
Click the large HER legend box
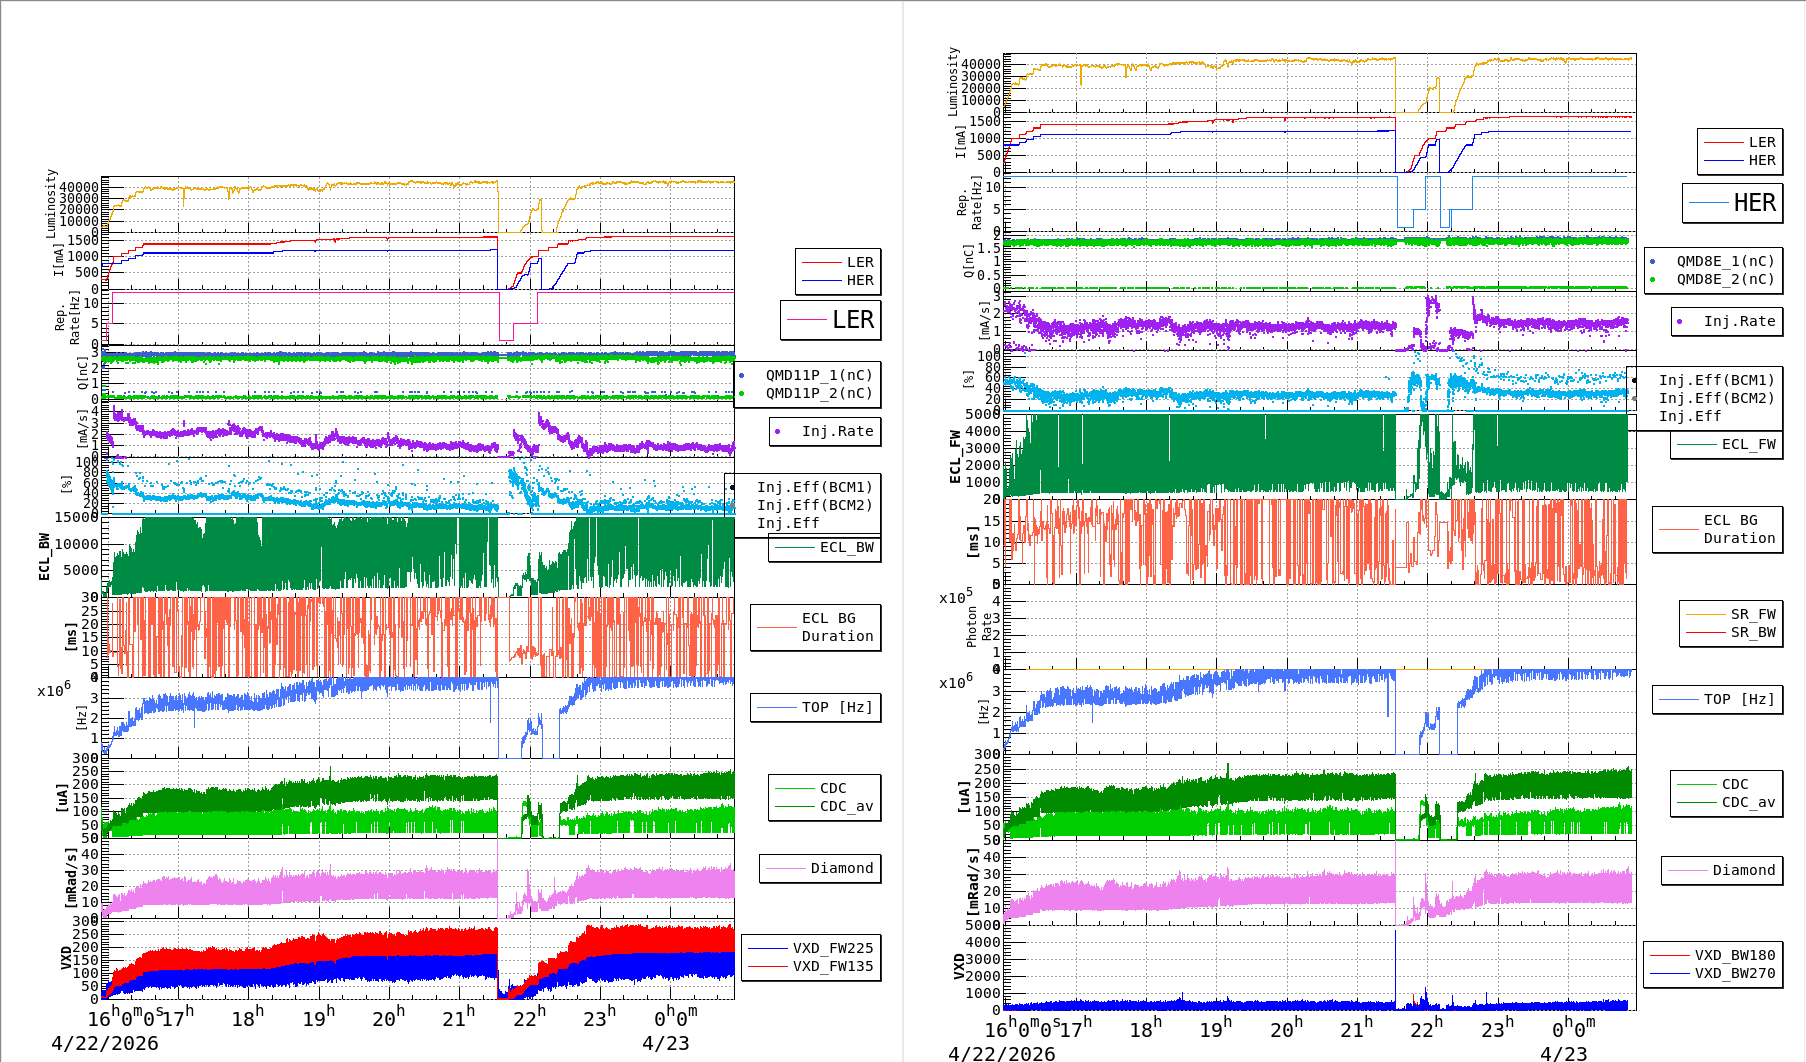pos(1733,203)
